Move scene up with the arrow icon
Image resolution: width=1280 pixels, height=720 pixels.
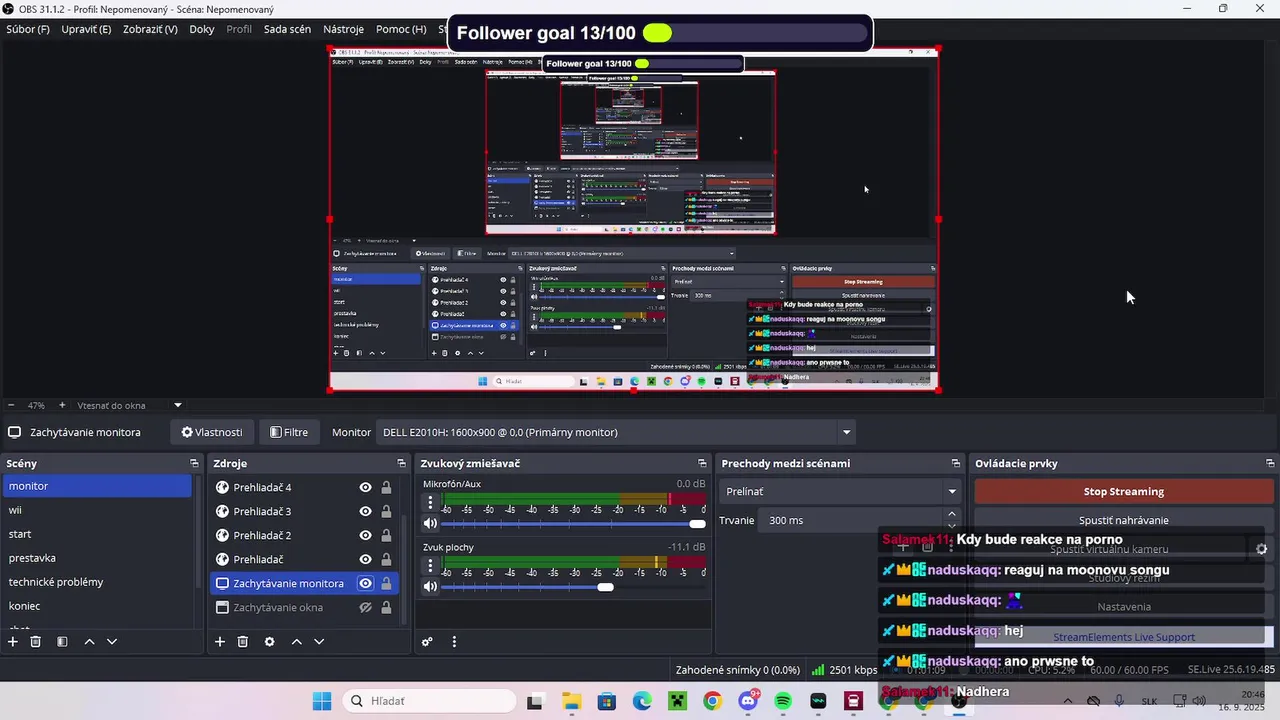89,641
